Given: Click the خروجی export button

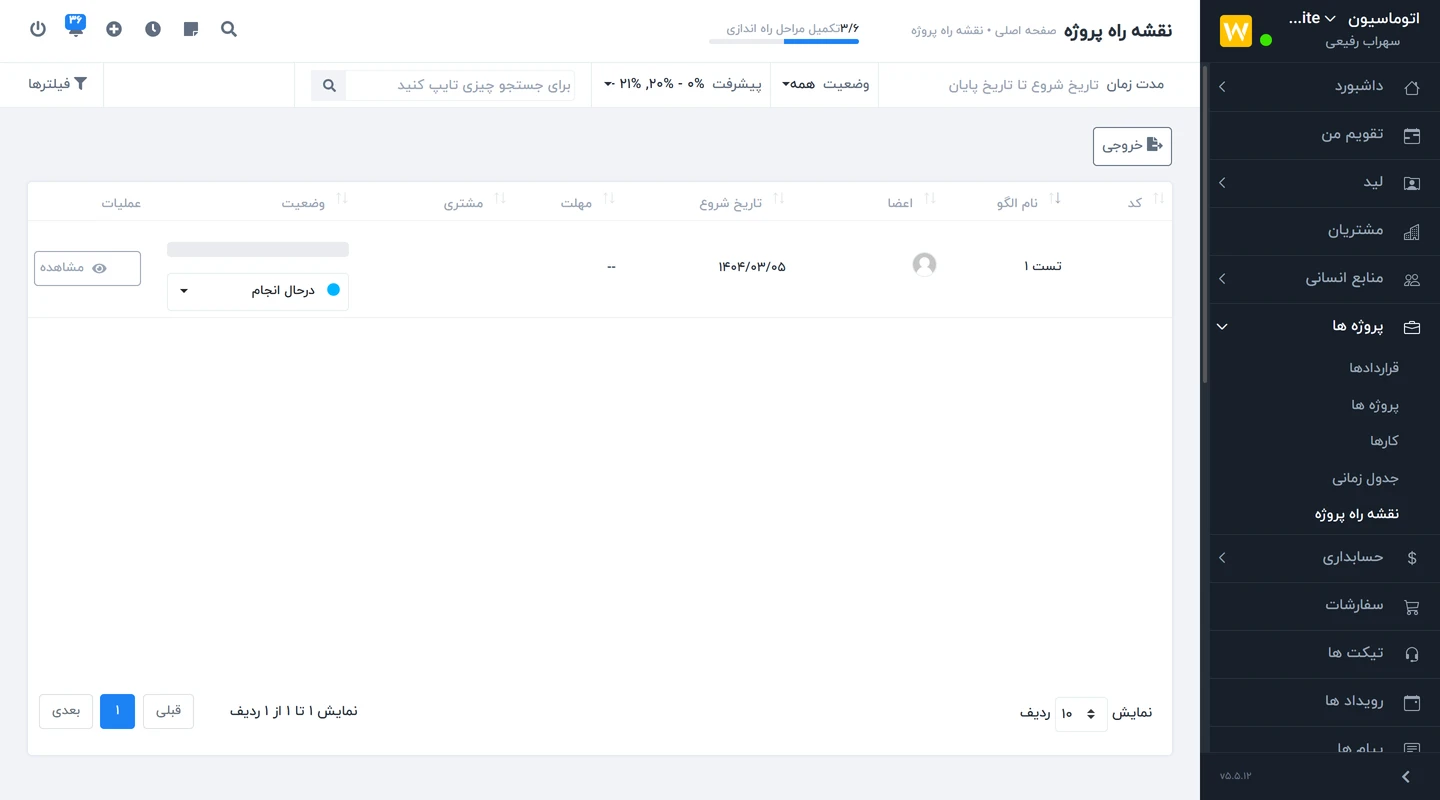Looking at the screenshot, I should (1132, 146).
